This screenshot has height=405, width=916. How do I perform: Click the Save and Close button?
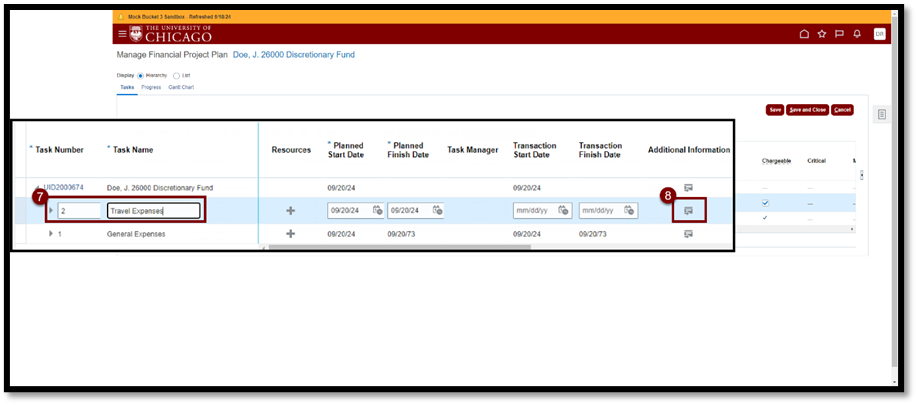[807, 110]
